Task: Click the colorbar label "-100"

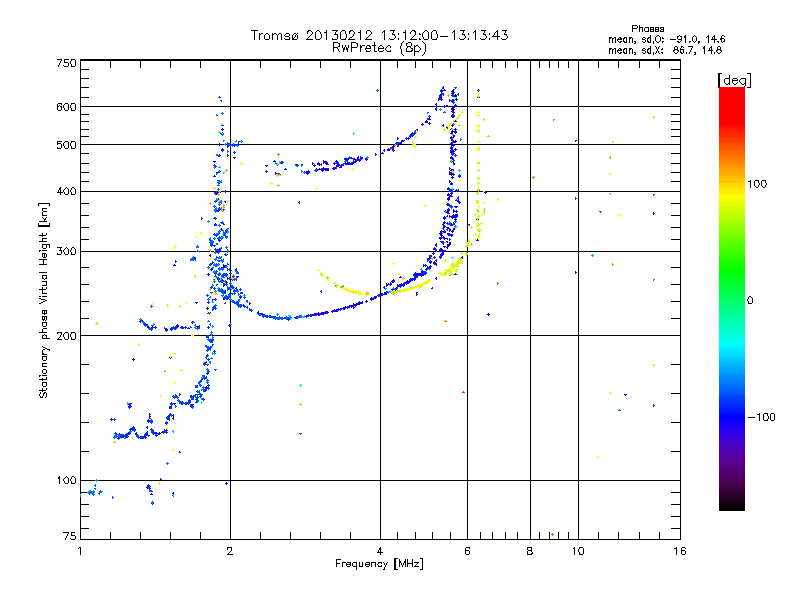Action: coord(761,417)
